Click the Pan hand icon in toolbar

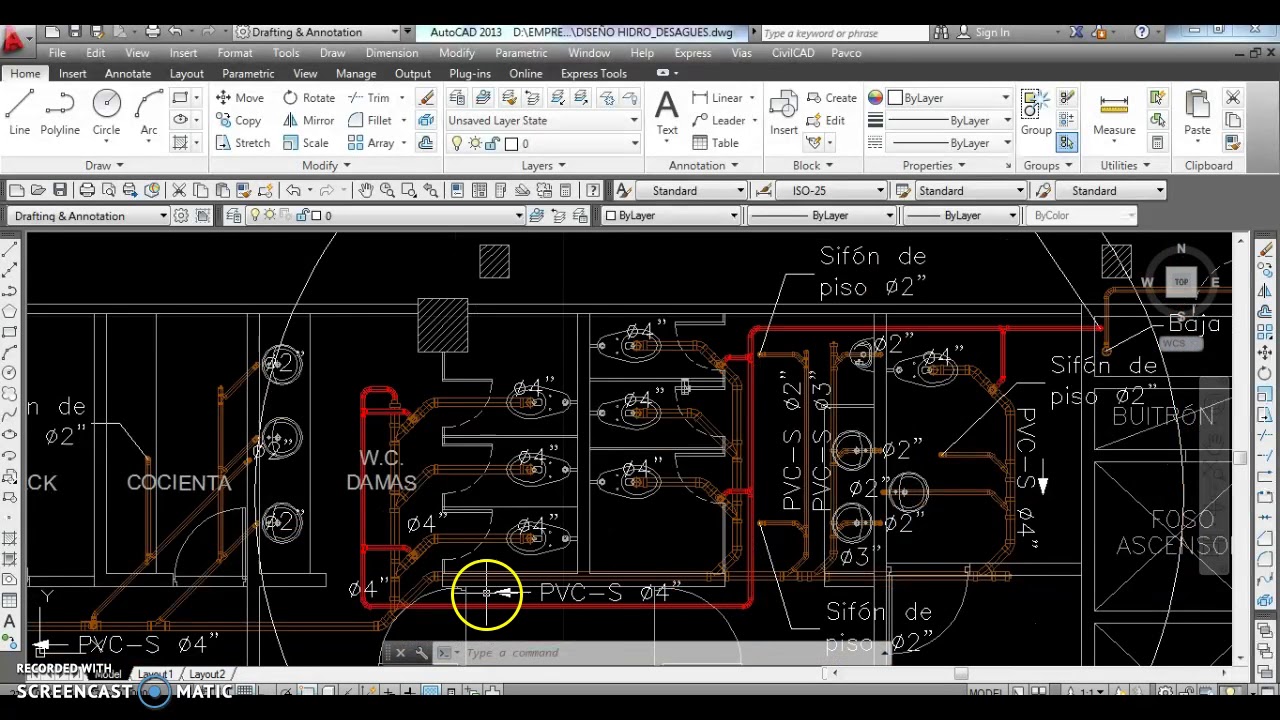366,190
